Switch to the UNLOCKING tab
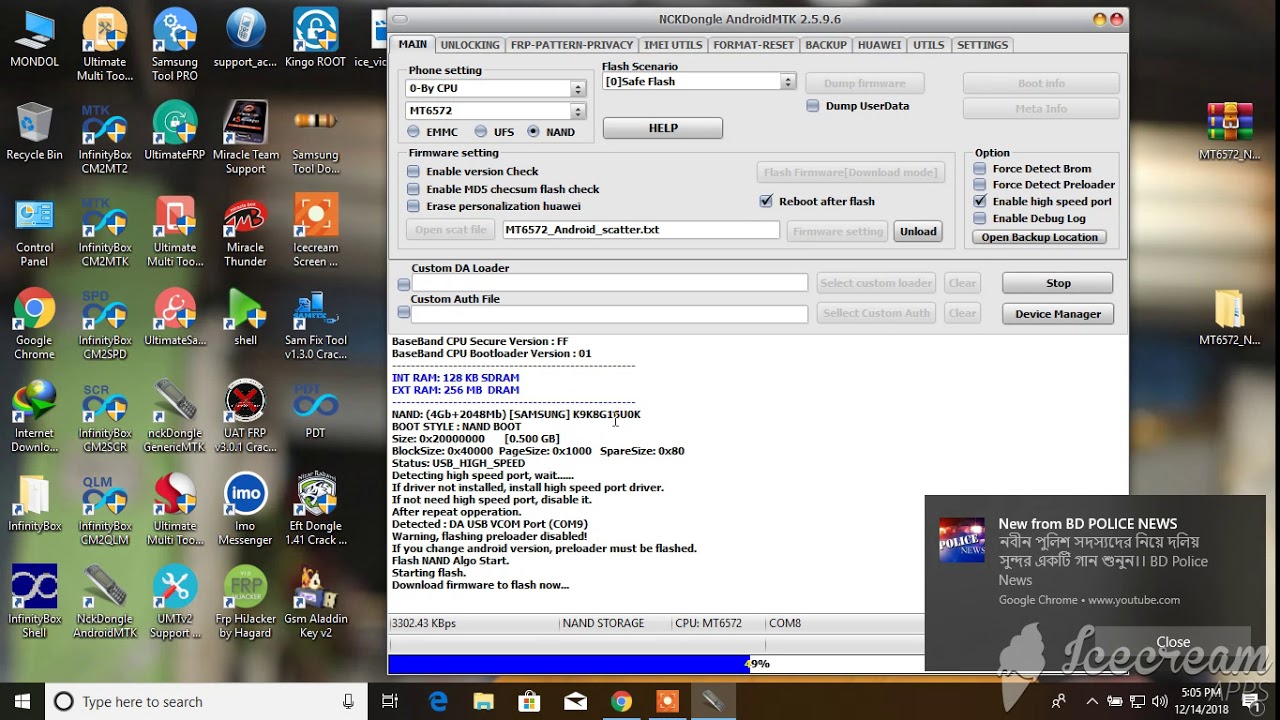1280x720 pixels. pos(470,45)
